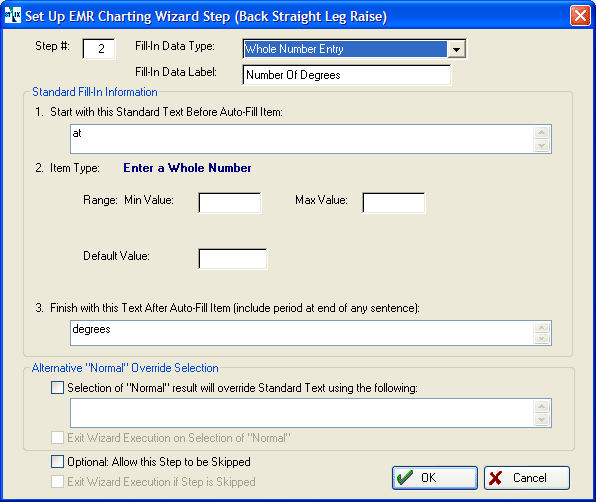The image size is (596, 502).
Task: Click the Cancel button with red X
Action: (x=527, y=478)
